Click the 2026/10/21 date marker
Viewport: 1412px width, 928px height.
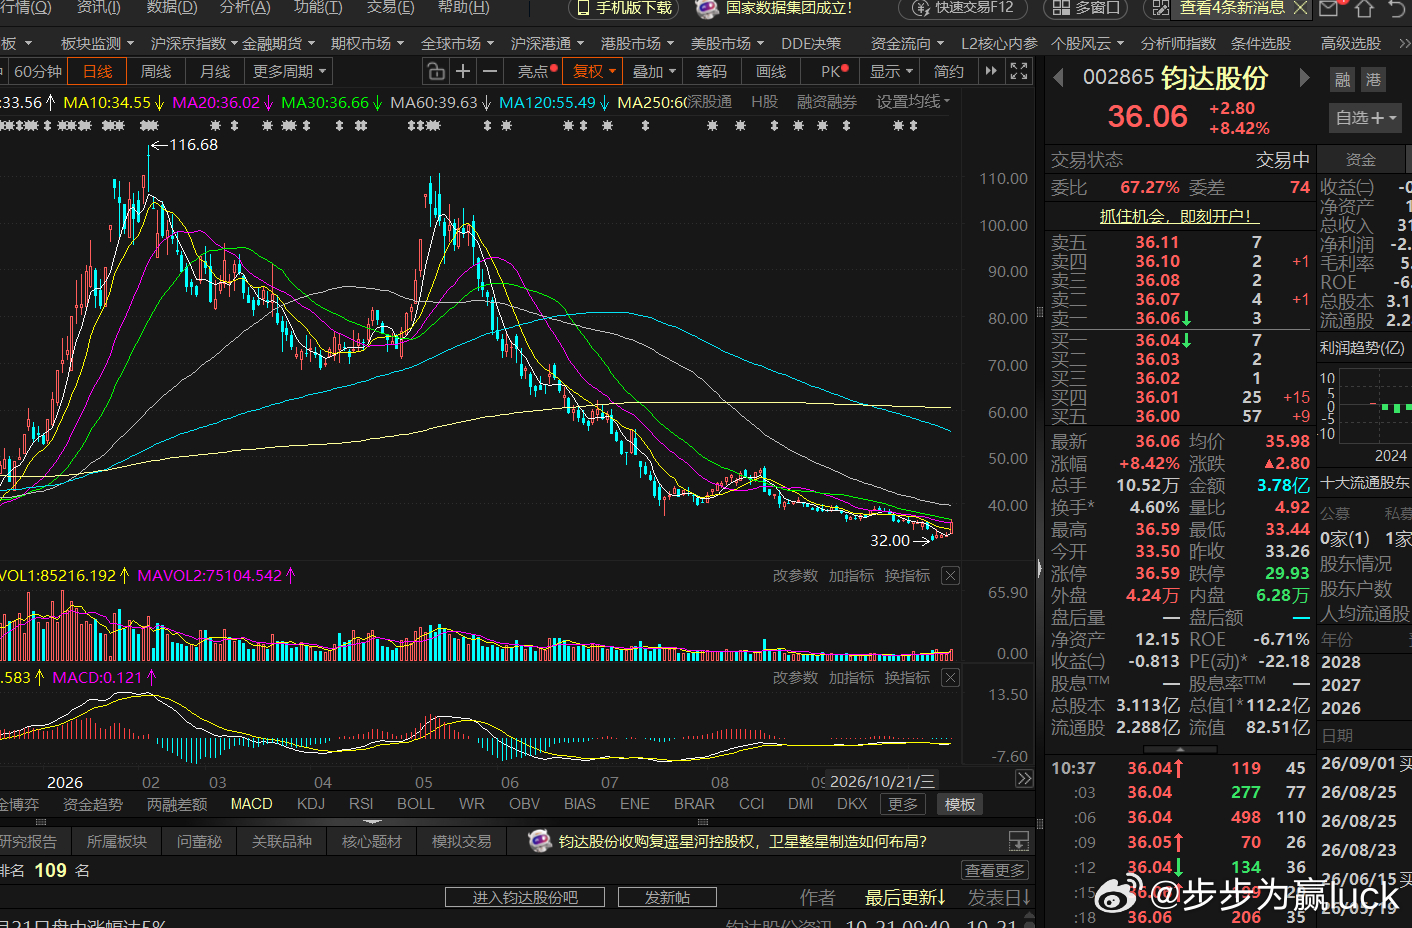point(883,782)
